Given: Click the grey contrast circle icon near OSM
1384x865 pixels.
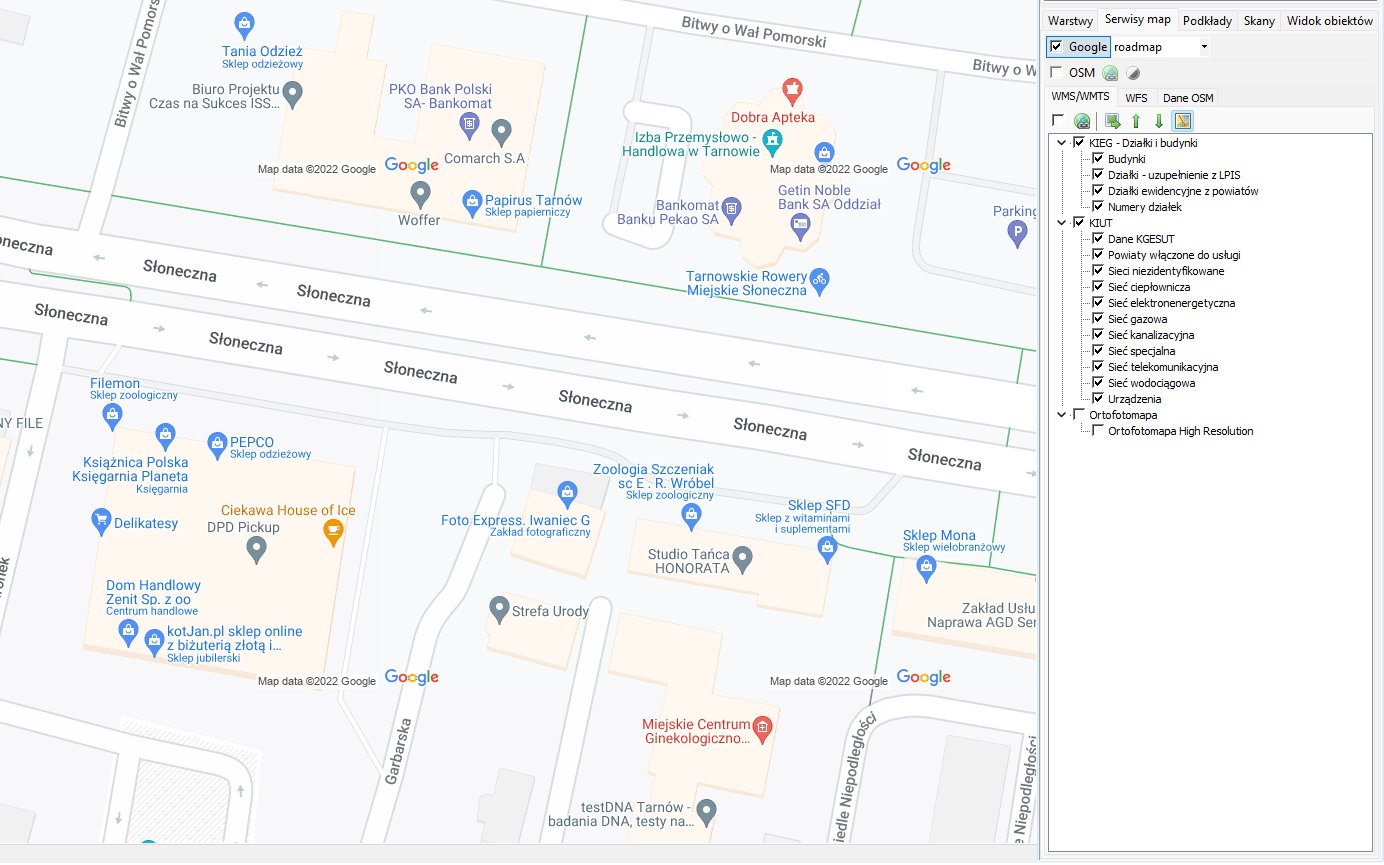Looking at the screenshot, I should point(1133,73).
